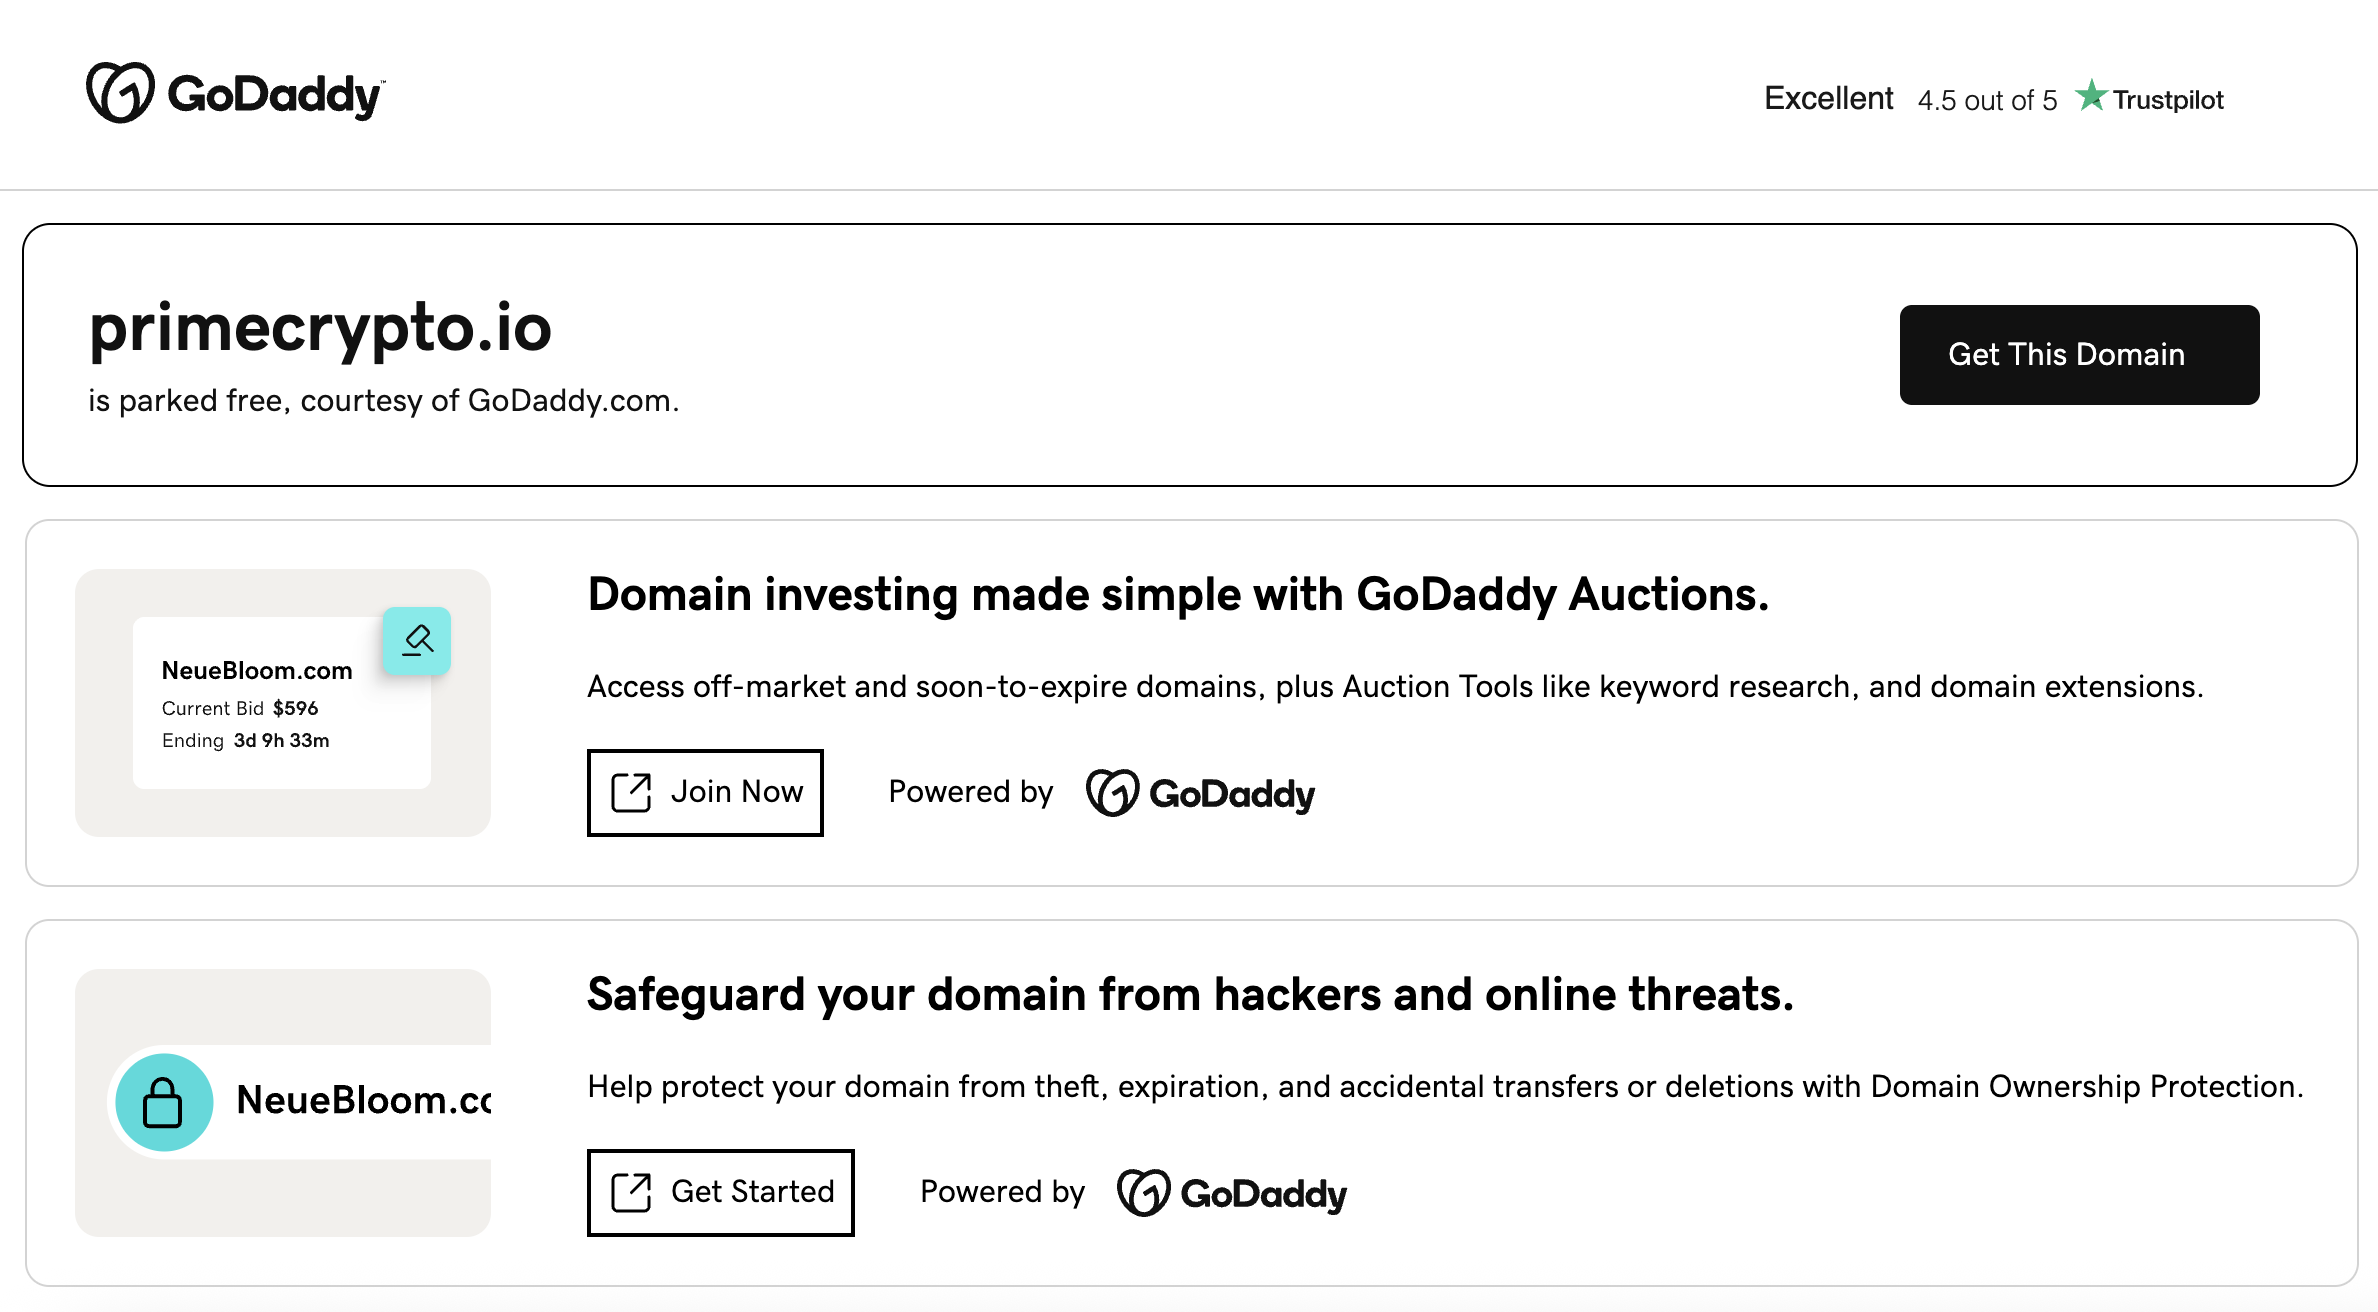The height and width of the screenshot is (1312, 2378).
Task: Click the 4.5 out of 5 score
Action: tap(1987, 100)
